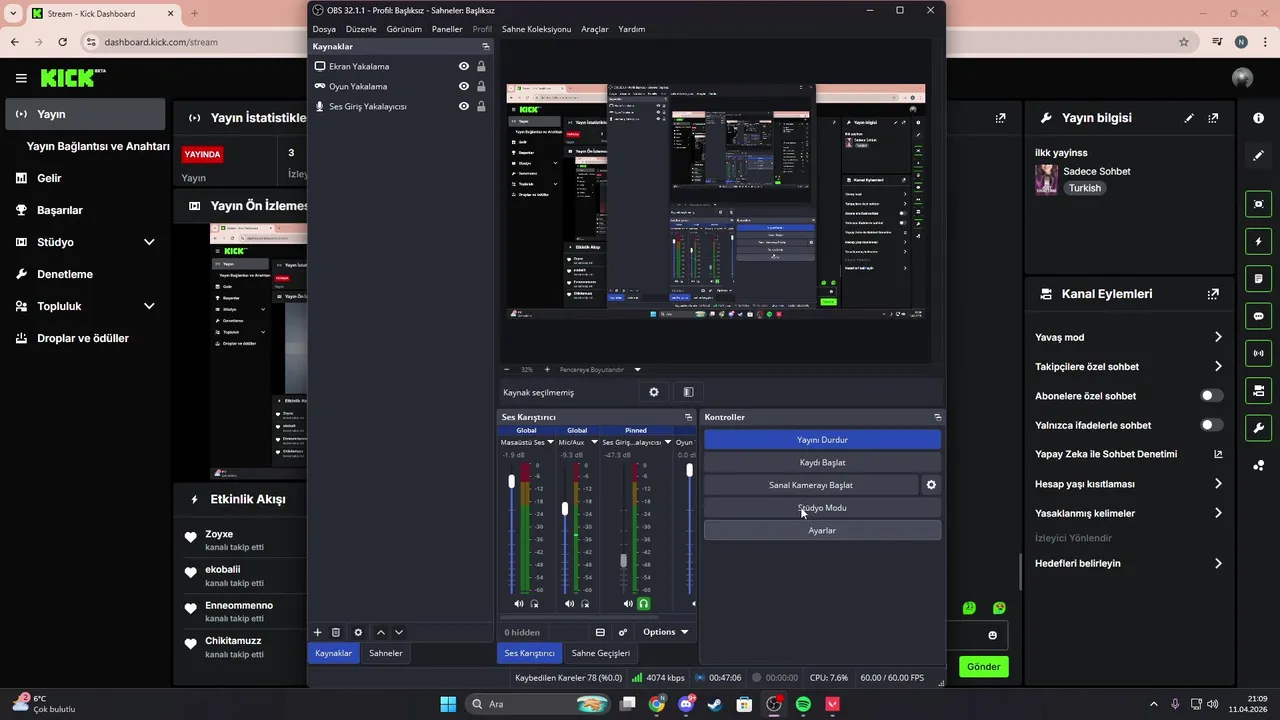Mute Masaüstü Ses speaker icon
Viewport: 1280px width, 720px height.
(x=519, y=603)
